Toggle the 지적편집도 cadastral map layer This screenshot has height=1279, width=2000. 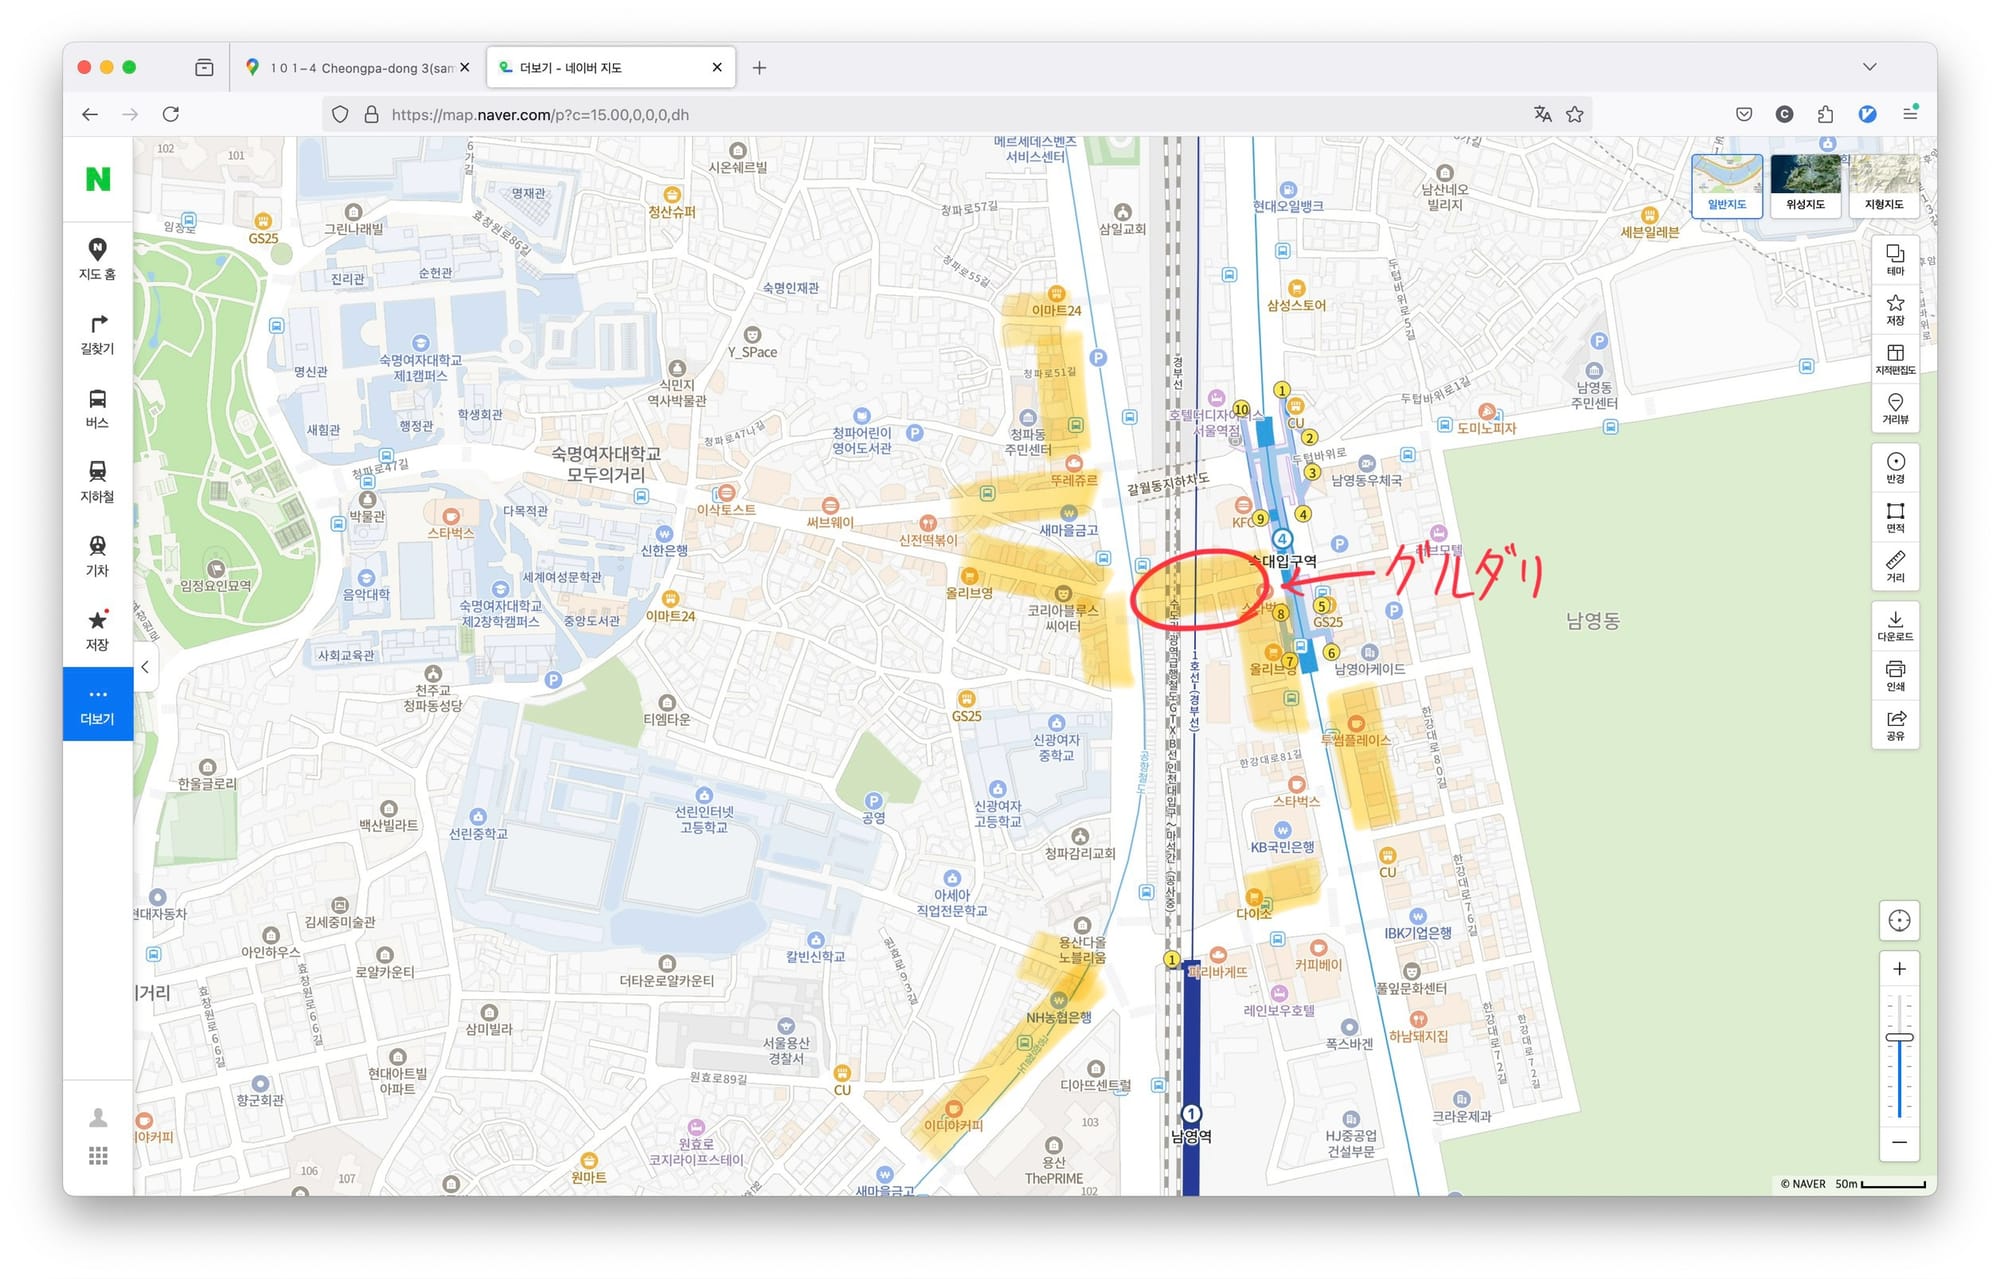pos(1895,359)
